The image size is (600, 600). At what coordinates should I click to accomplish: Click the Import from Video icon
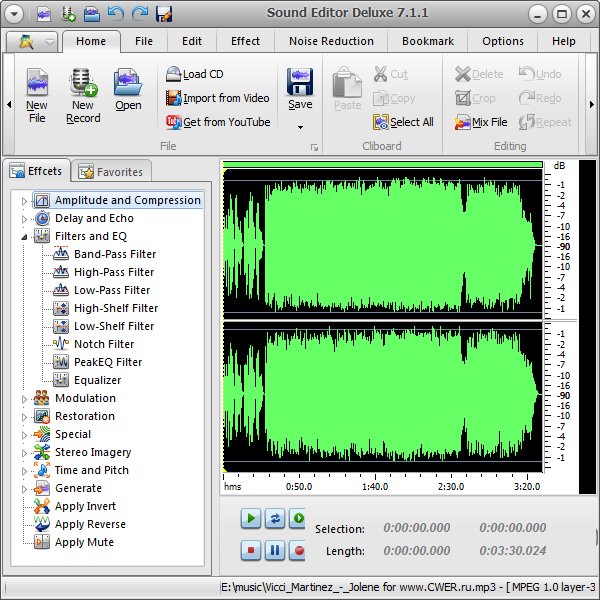[x=173, y=98]
